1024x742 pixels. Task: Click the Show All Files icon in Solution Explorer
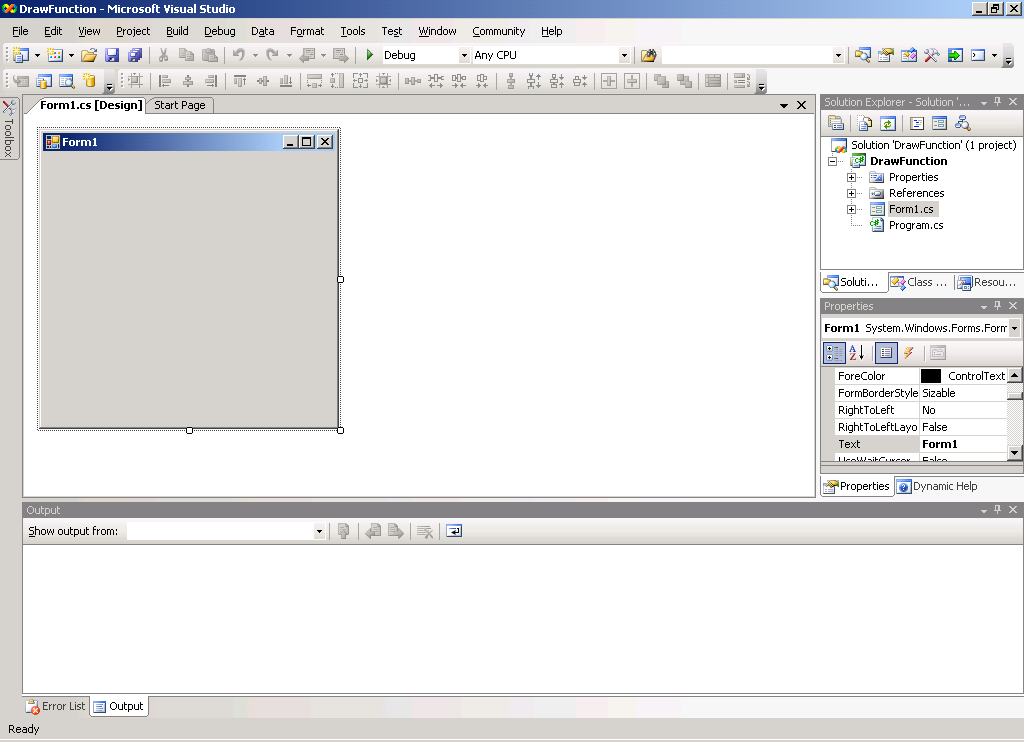tap(865, 123)
